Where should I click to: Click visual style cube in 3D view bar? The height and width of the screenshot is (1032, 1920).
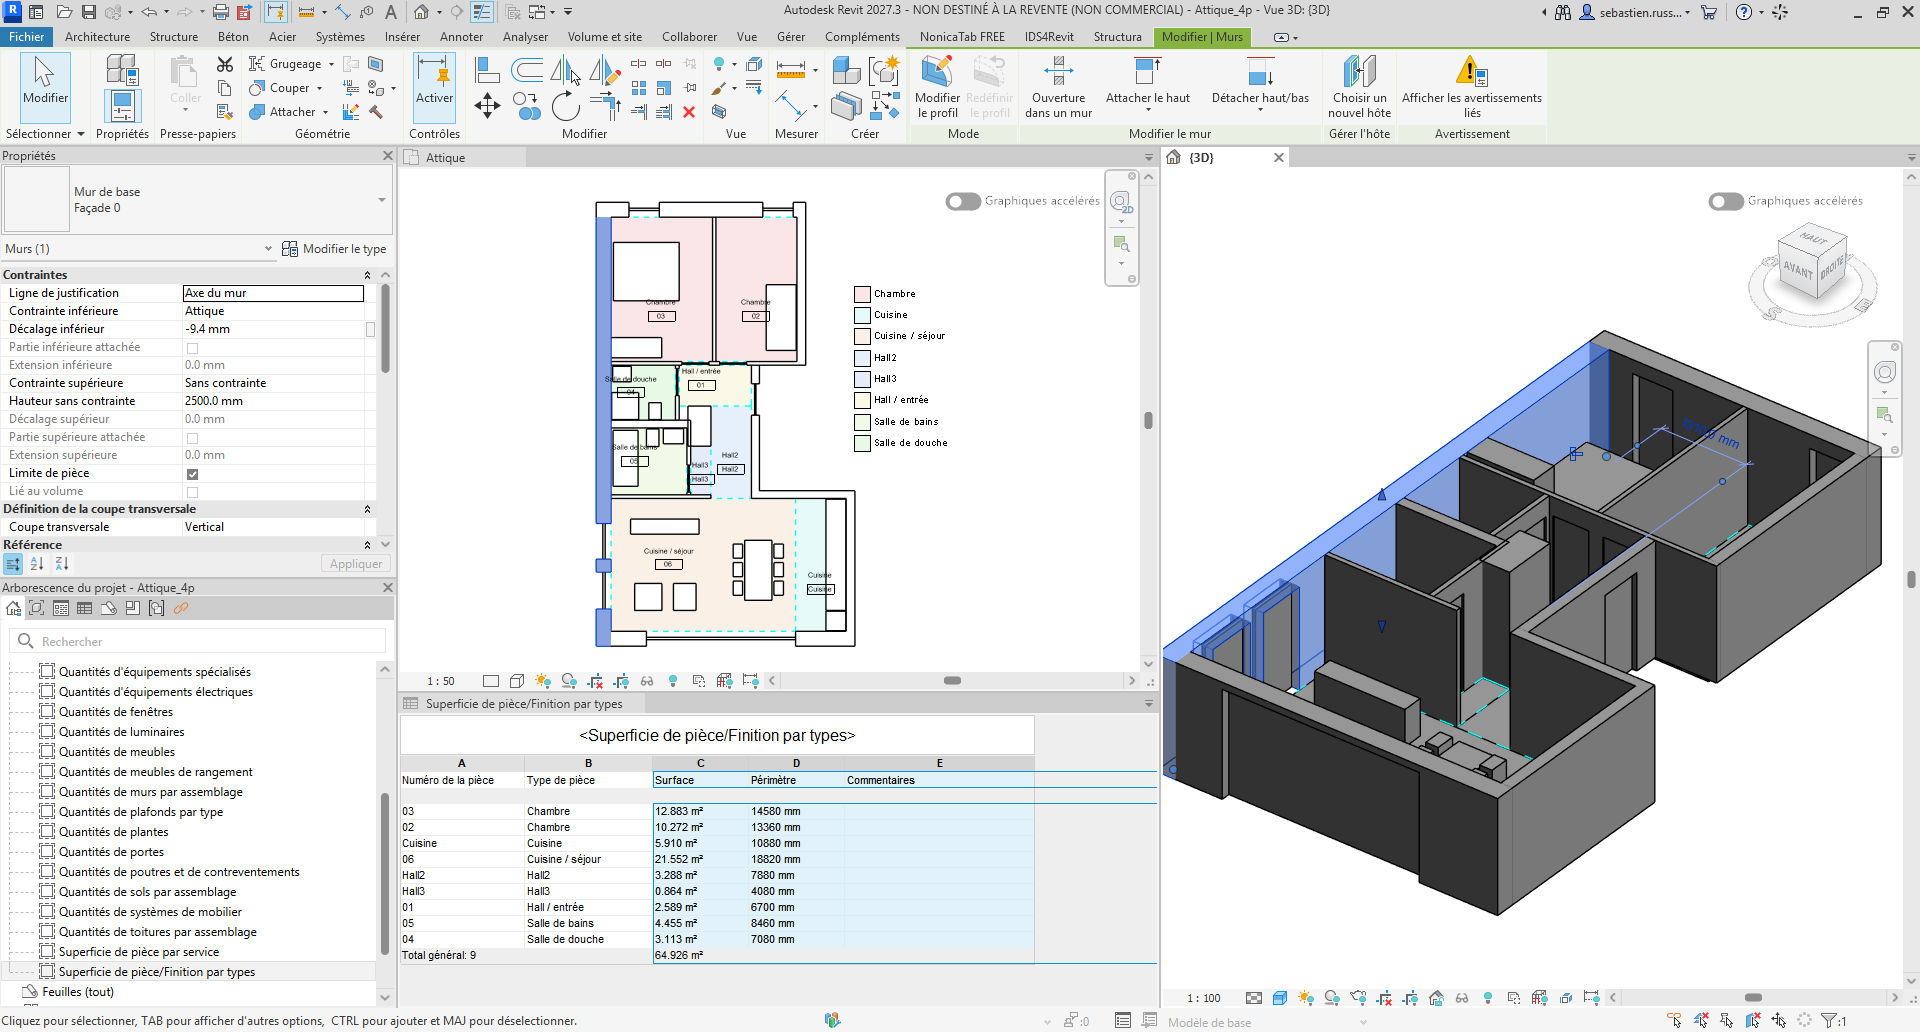1280,998
